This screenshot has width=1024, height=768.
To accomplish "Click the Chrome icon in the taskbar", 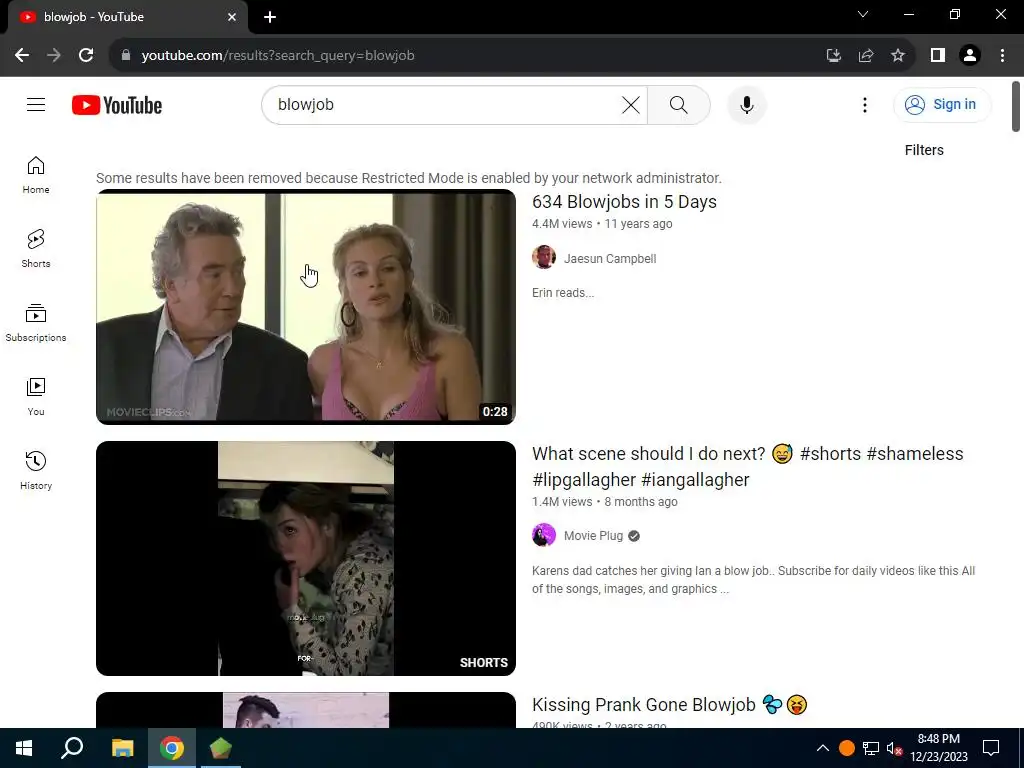I will [172, 748].
